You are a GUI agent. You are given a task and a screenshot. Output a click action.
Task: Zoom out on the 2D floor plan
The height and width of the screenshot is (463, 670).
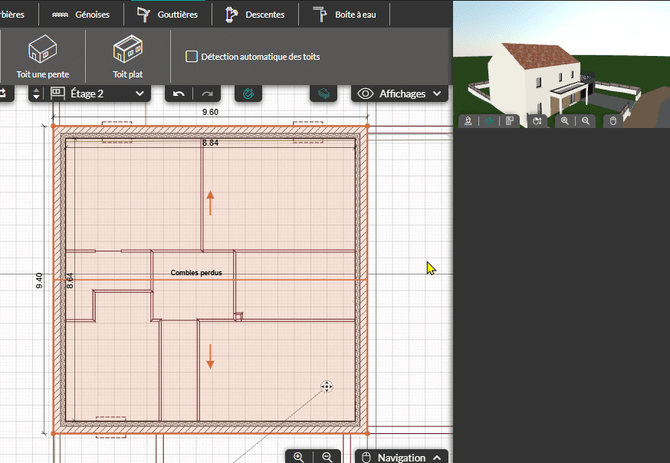click(x=327, y=457)
